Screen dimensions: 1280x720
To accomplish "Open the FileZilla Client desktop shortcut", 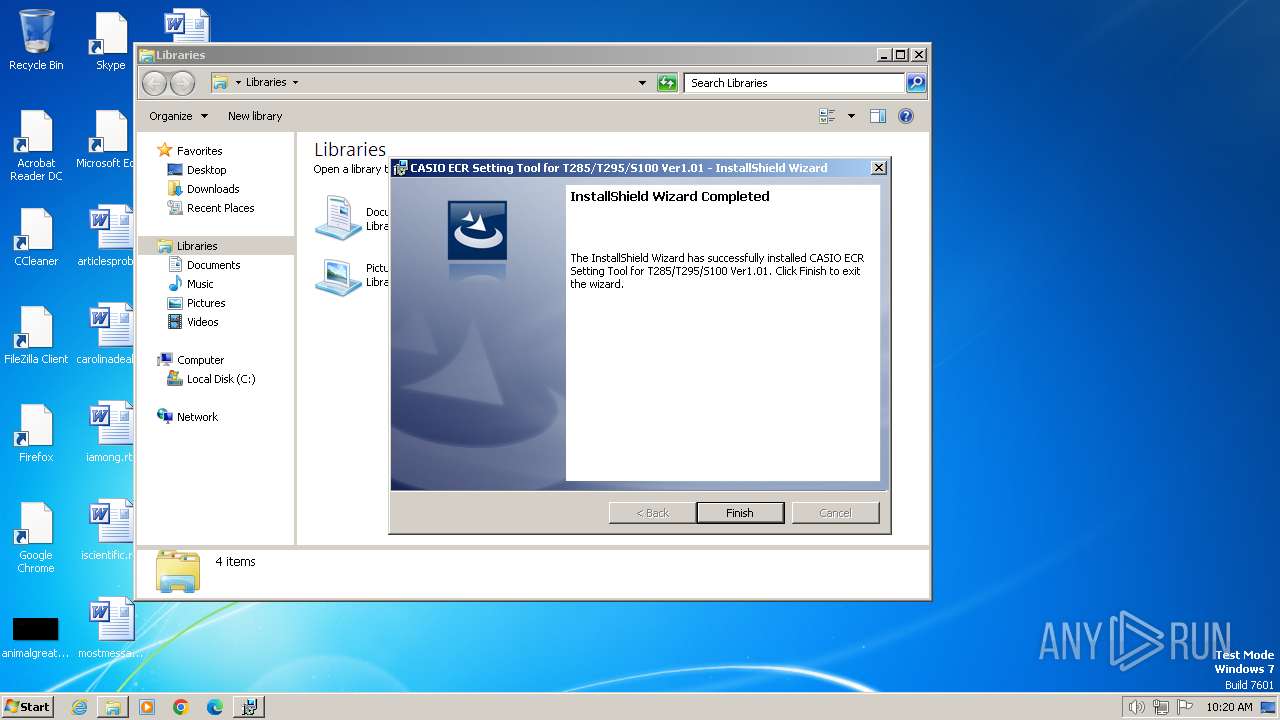I will pos(36,335).
